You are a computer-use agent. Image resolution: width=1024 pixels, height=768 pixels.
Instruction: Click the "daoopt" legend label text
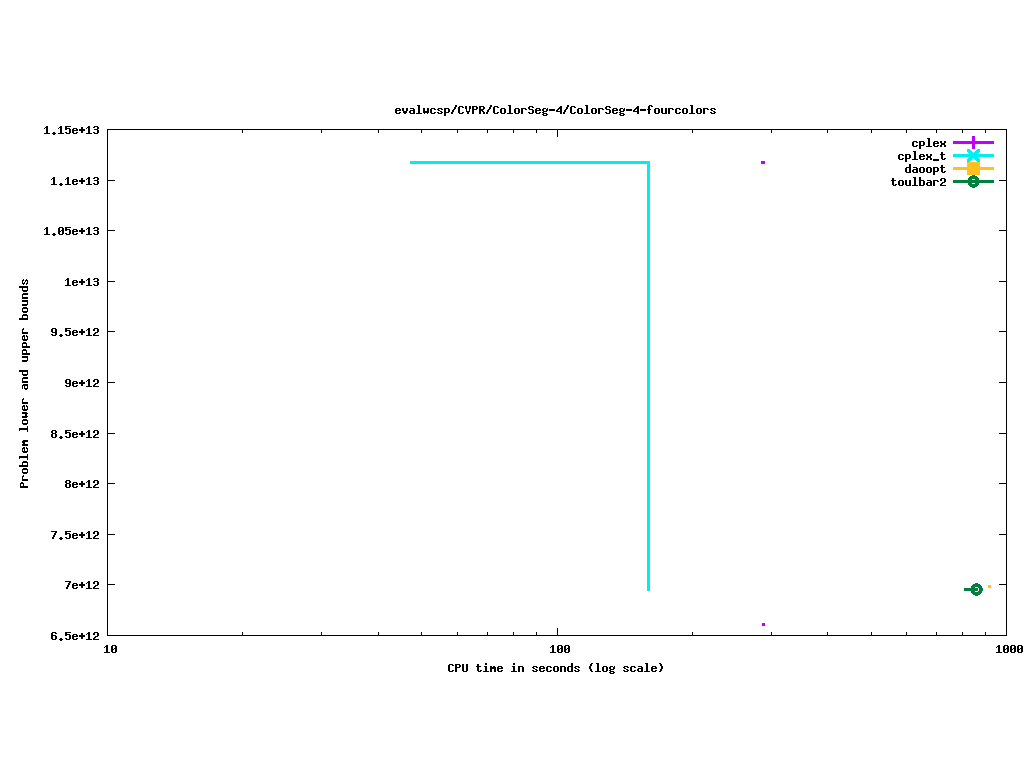[925, 169]
